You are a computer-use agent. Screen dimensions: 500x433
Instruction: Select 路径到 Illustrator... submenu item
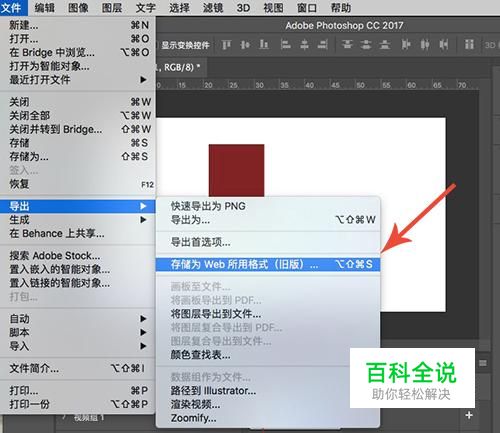pos(268,390)
